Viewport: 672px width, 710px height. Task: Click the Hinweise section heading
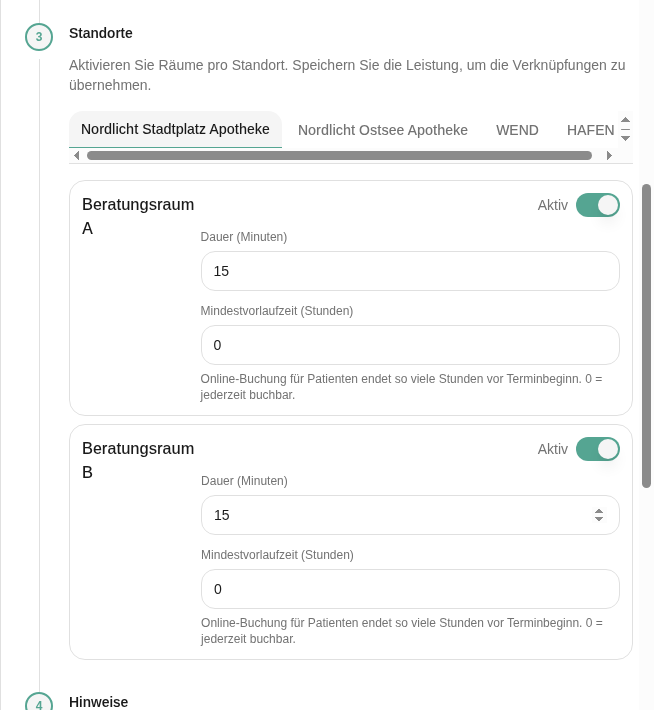98,702
